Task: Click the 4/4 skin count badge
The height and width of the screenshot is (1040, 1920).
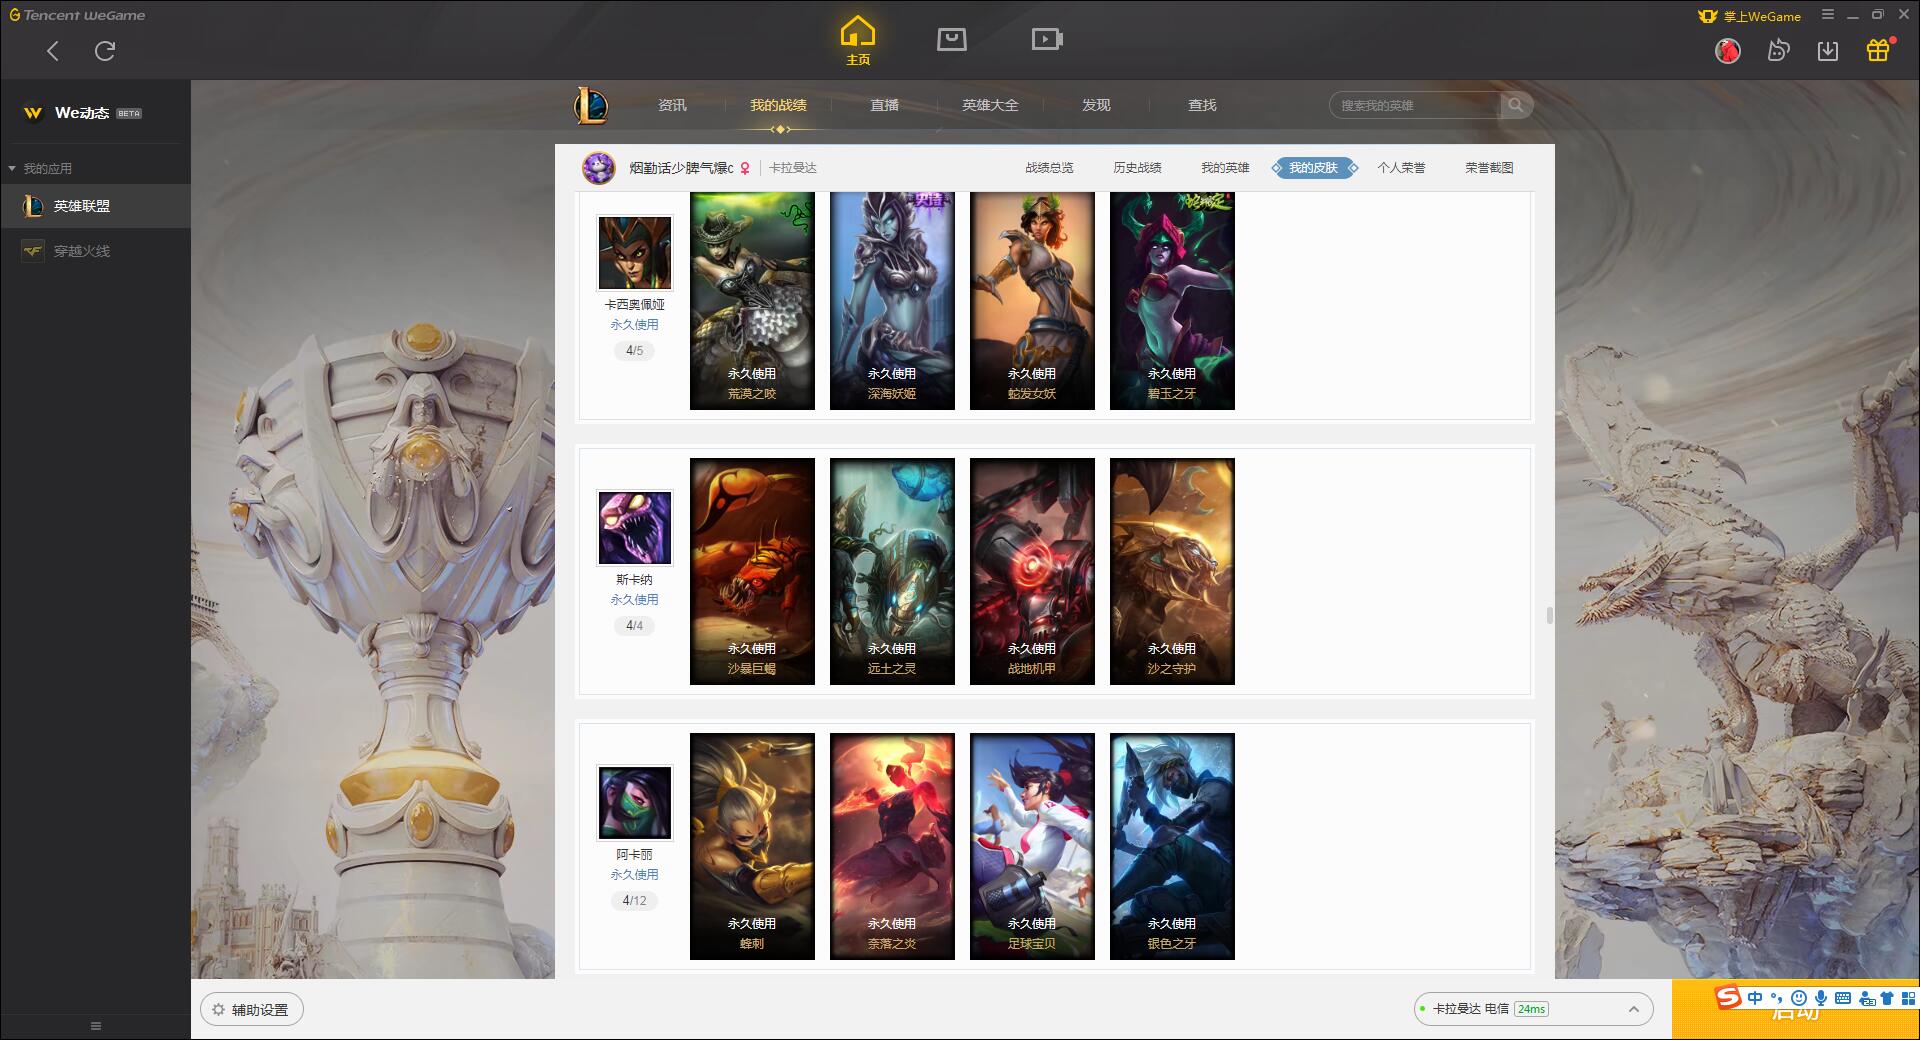Action: [x=635, y=626]
